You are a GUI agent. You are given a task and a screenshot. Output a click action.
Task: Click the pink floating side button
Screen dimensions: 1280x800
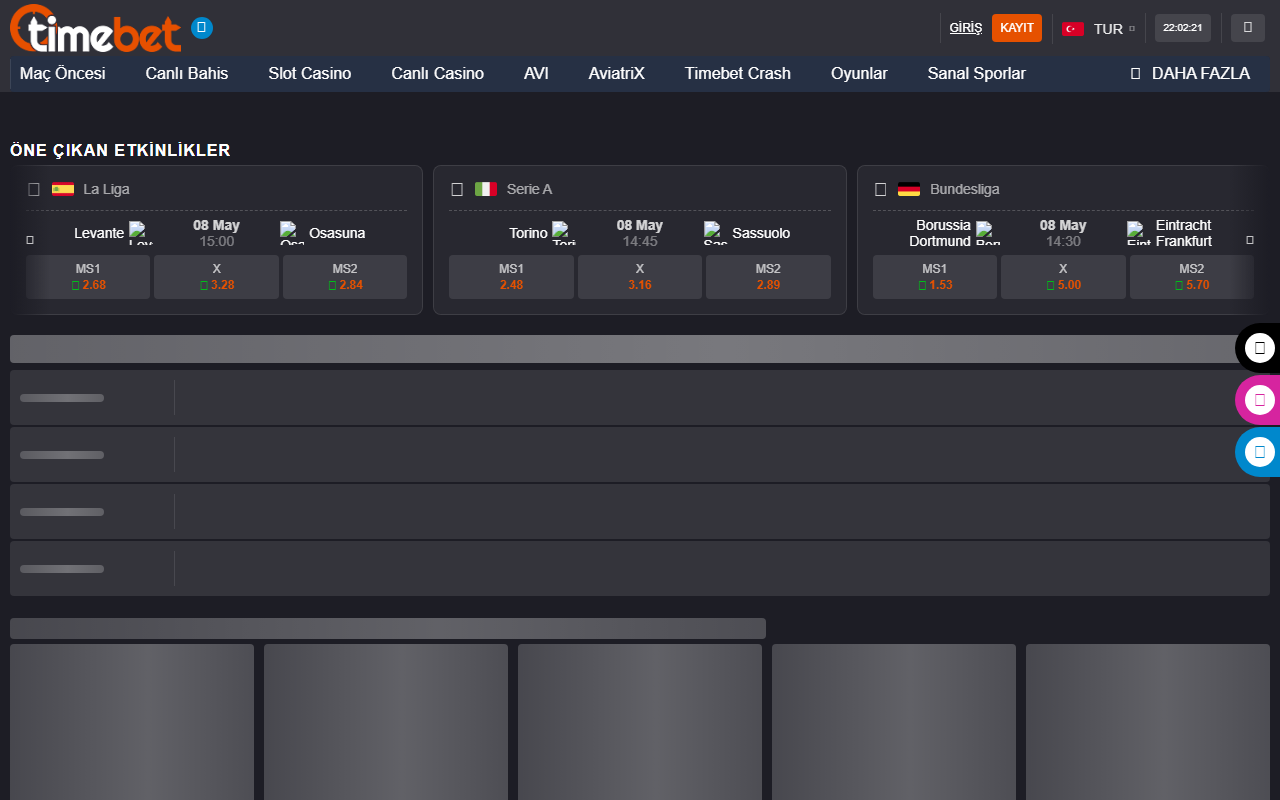1259,400
